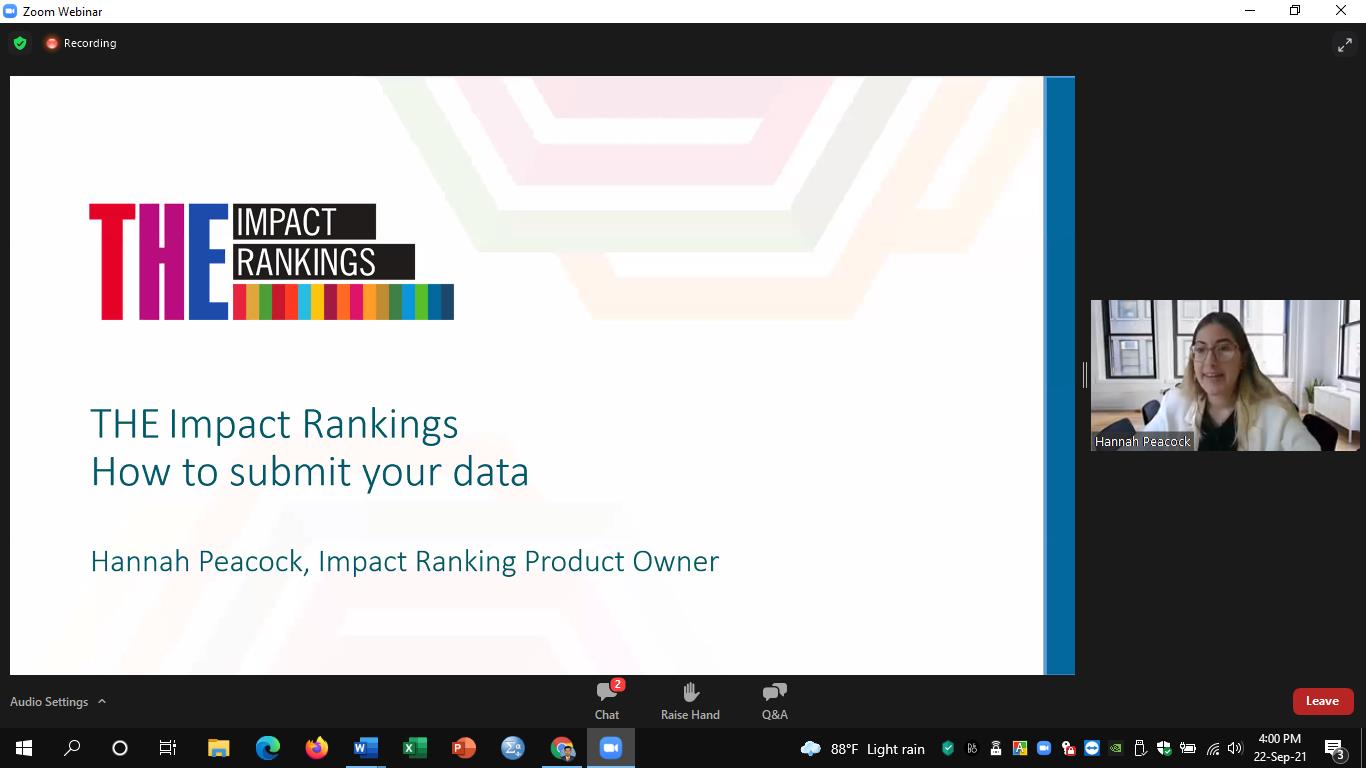Open TeamViewer tray icon

pyautogui.click(x=1092, y=748)
